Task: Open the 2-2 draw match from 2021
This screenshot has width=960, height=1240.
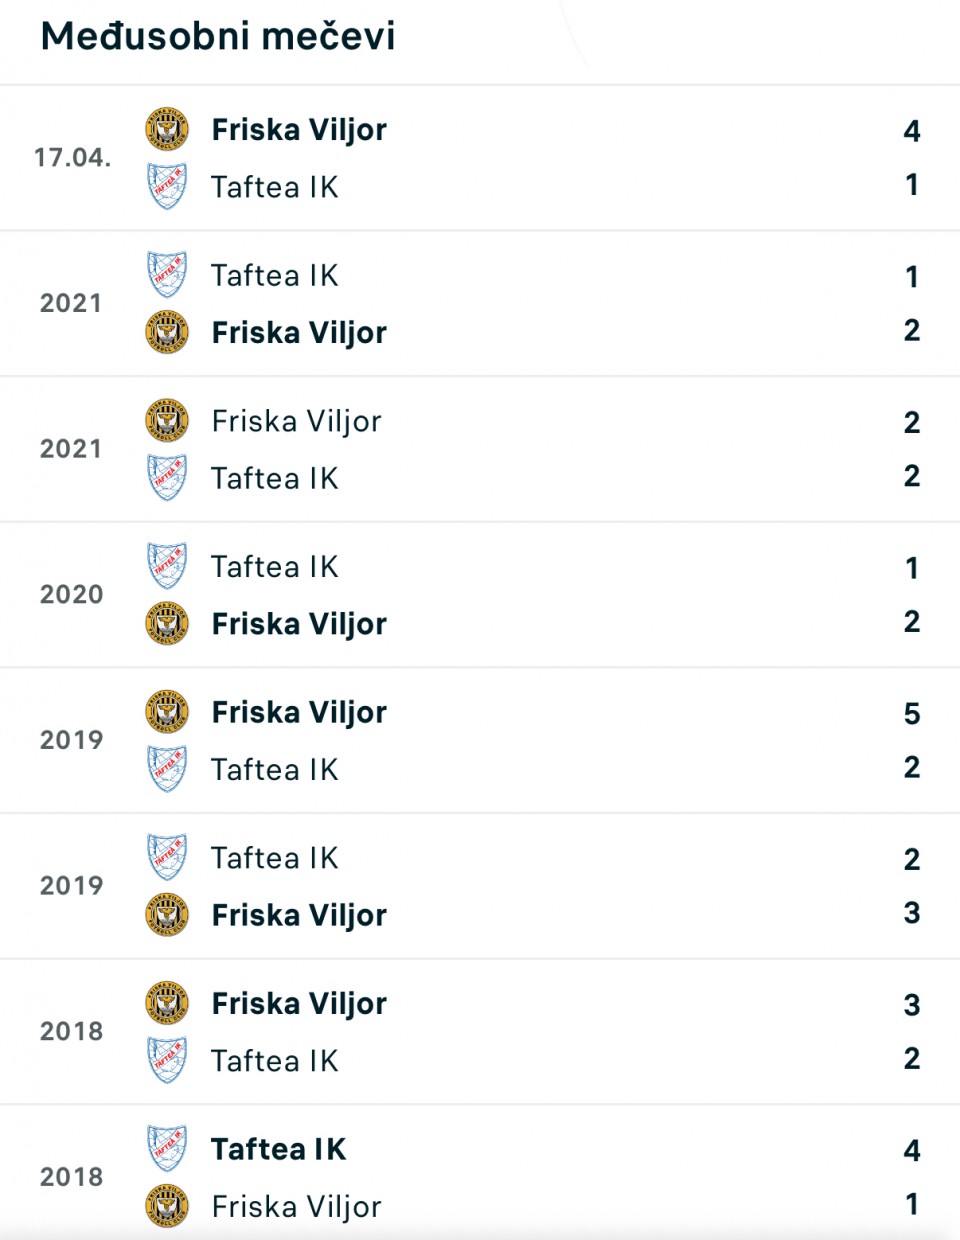Action: [480, 449]
